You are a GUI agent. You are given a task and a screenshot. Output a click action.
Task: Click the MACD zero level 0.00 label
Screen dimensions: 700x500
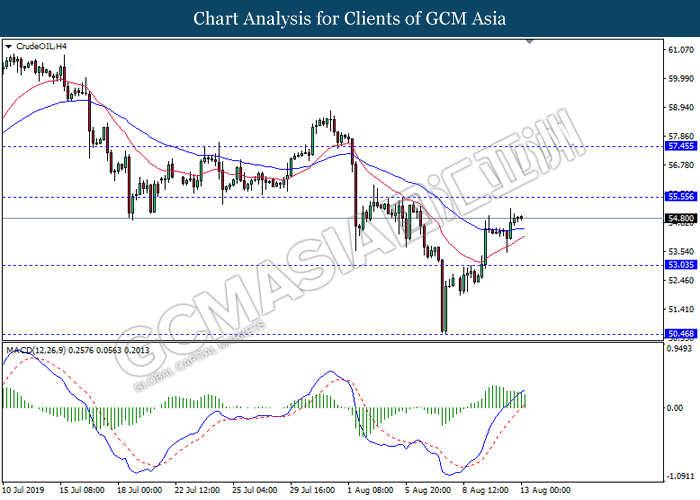[675, 408]
